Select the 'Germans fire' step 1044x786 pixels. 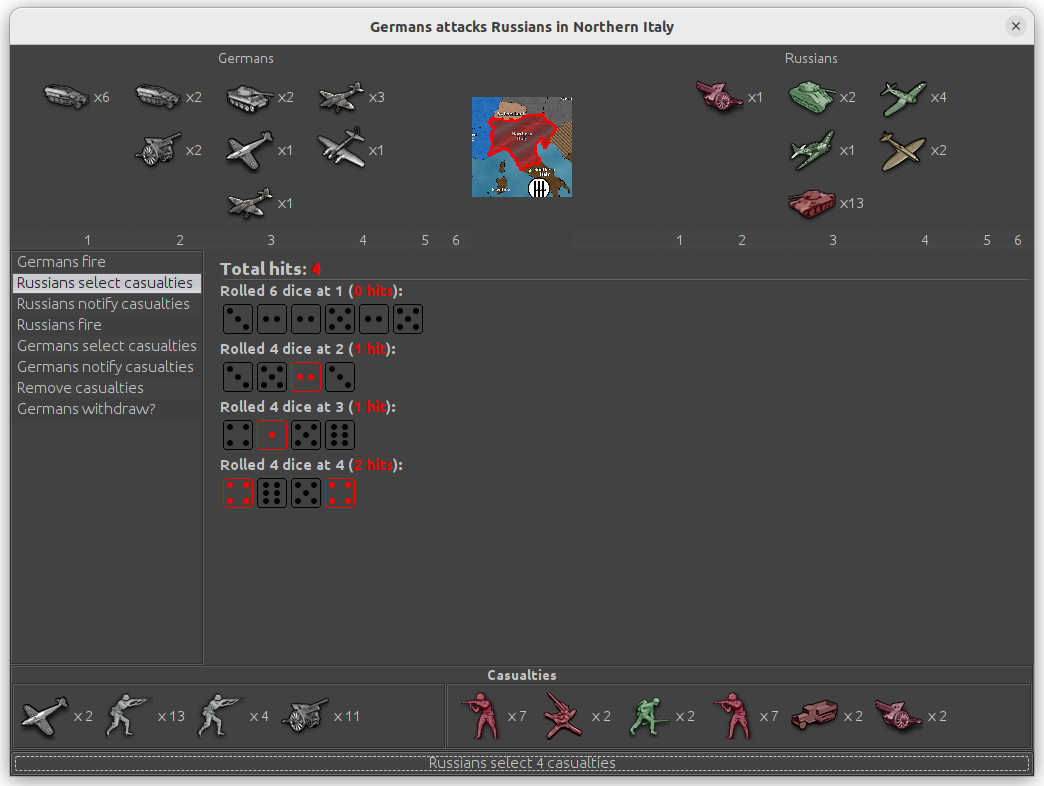pos(61,262)
